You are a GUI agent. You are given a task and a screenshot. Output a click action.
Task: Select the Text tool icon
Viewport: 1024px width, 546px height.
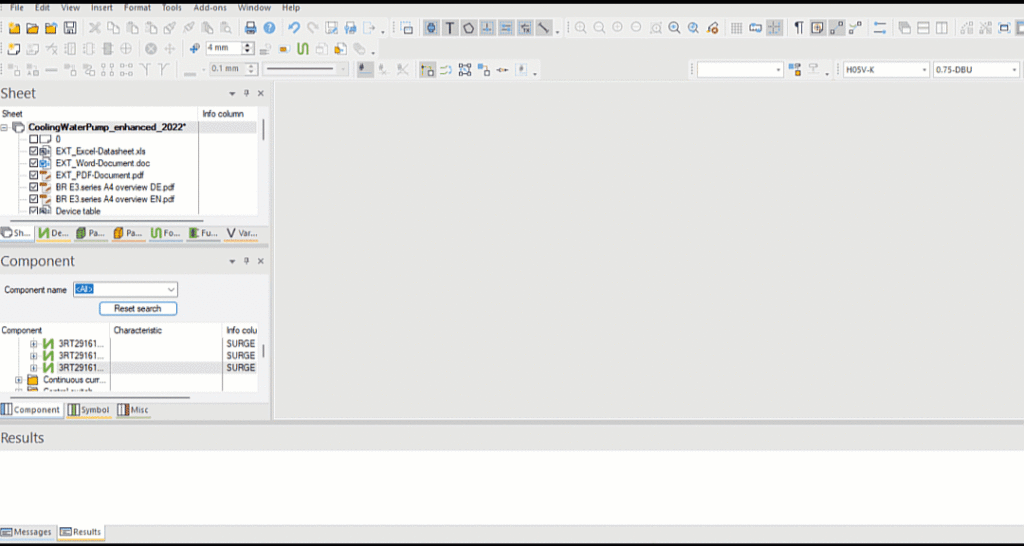click(450, 28)
